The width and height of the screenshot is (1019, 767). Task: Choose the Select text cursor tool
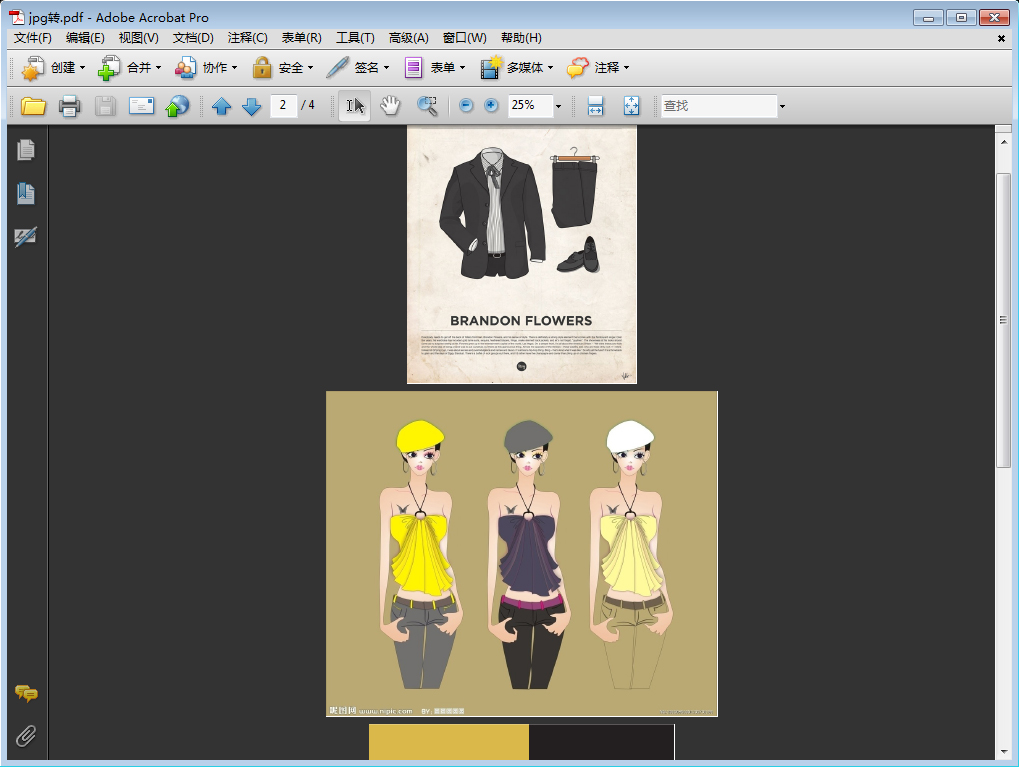(x=355, y=105)
